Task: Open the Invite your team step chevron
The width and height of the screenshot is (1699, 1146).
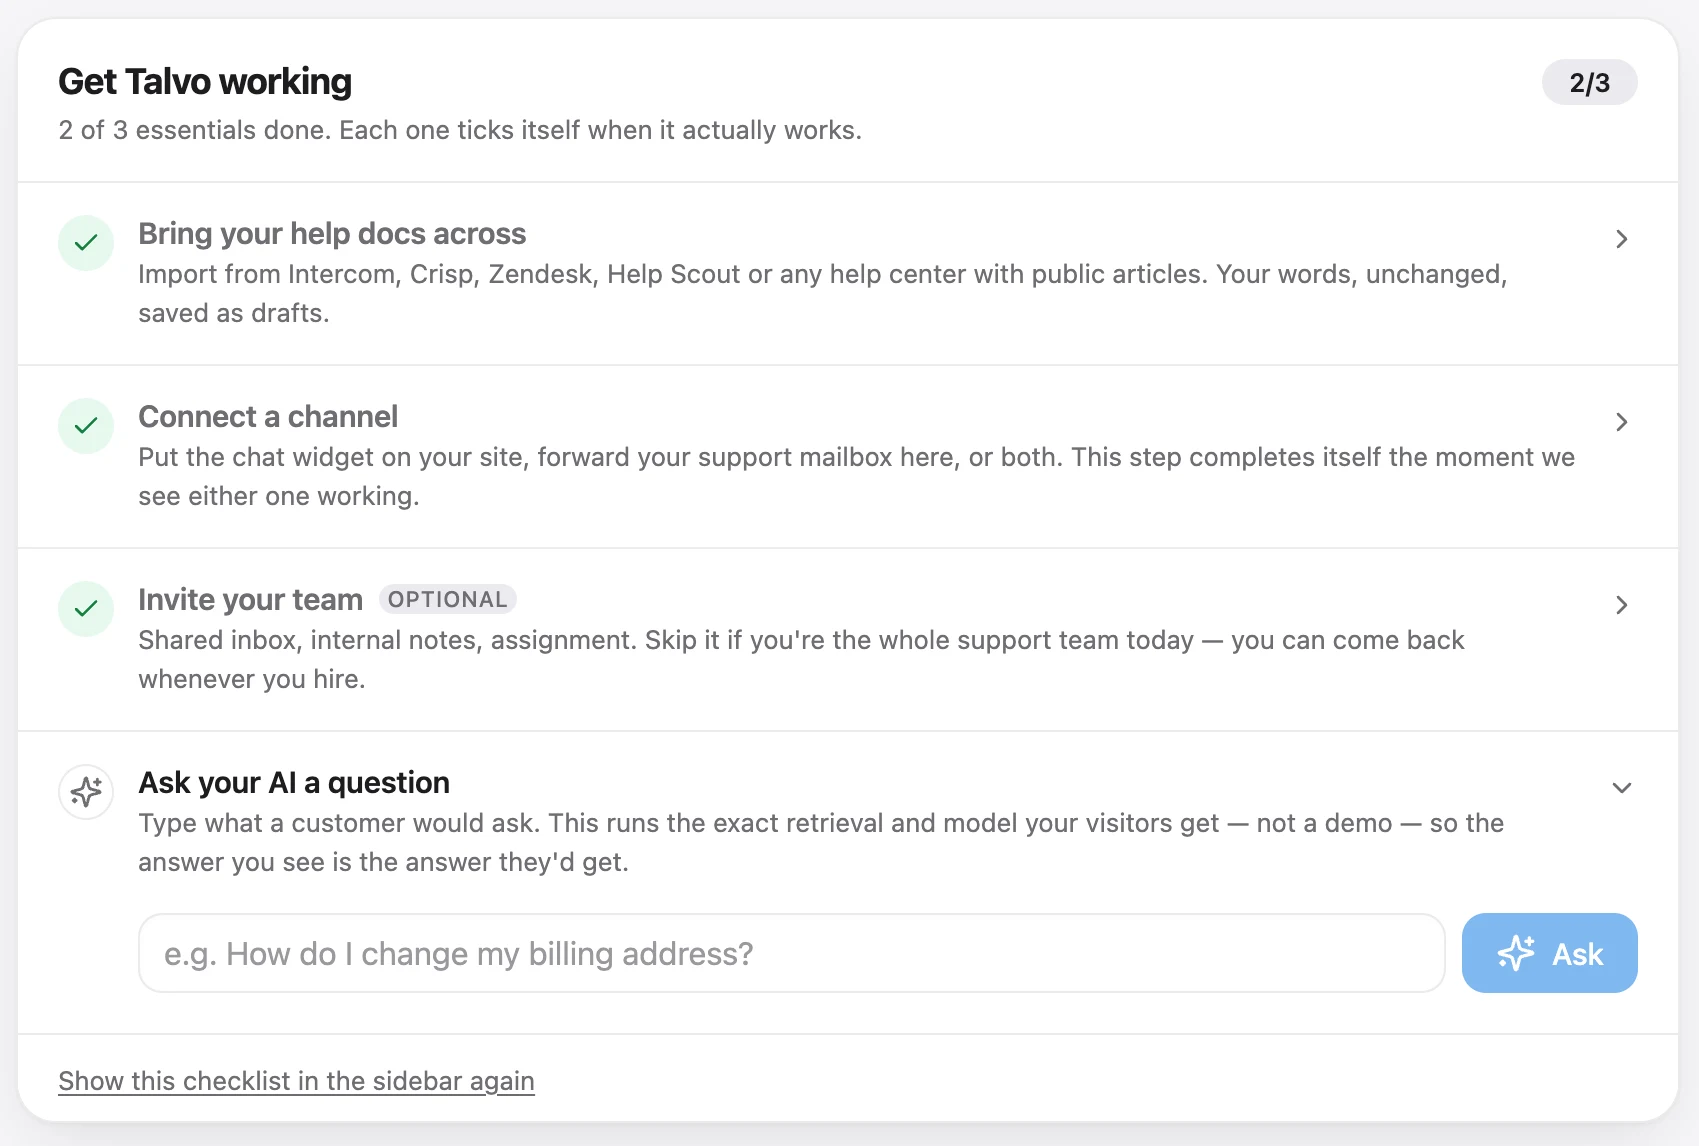Action: click(1622, 605)
